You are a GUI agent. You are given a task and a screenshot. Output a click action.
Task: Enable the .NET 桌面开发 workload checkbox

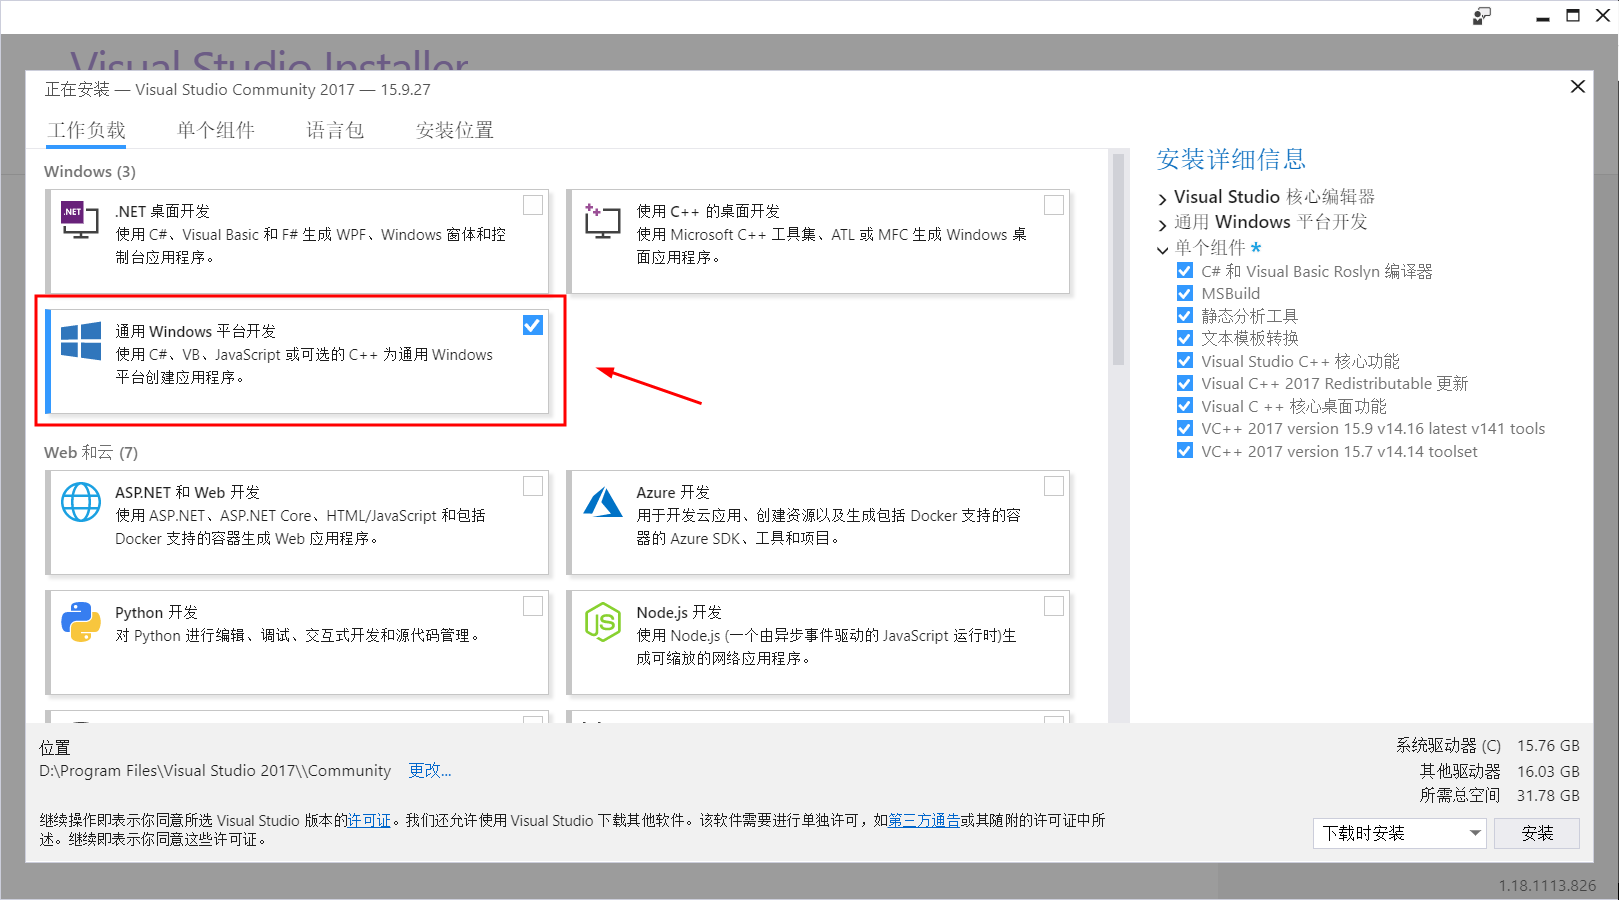pyautogui.click(x=533, y=205)
